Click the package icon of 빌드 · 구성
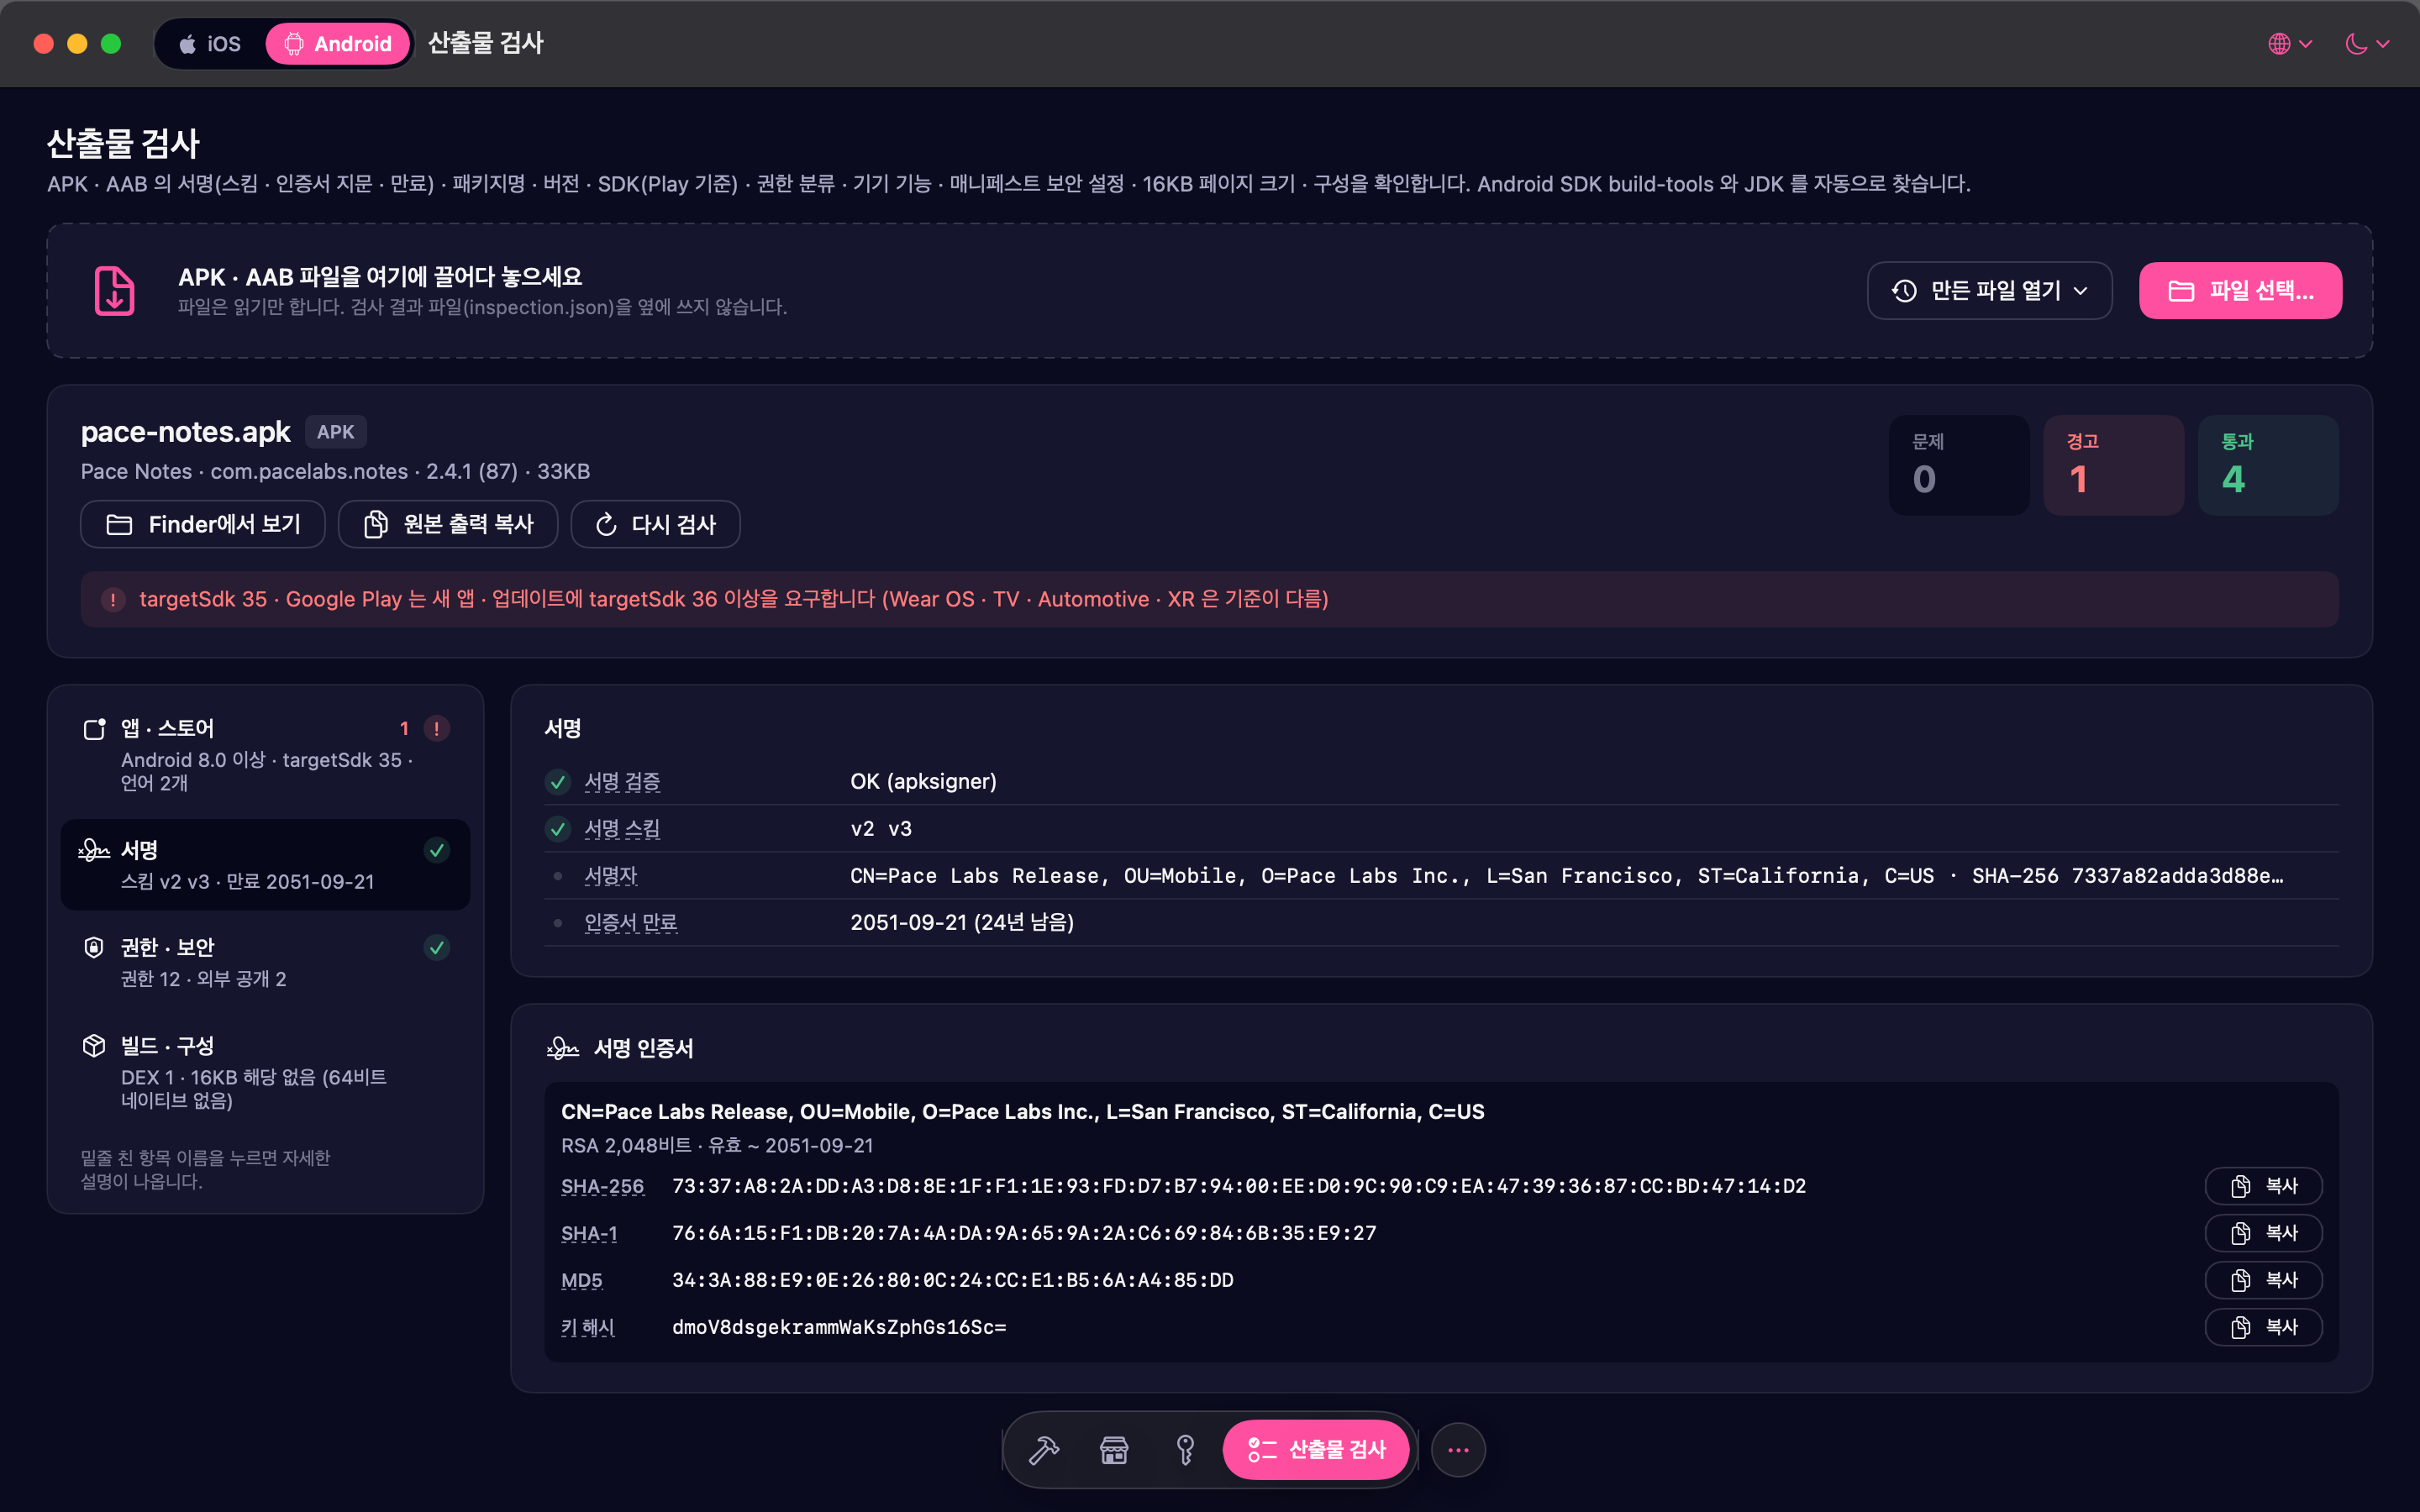The width and height of the screenshot is (2420, 1512). tap(94, 1045)
